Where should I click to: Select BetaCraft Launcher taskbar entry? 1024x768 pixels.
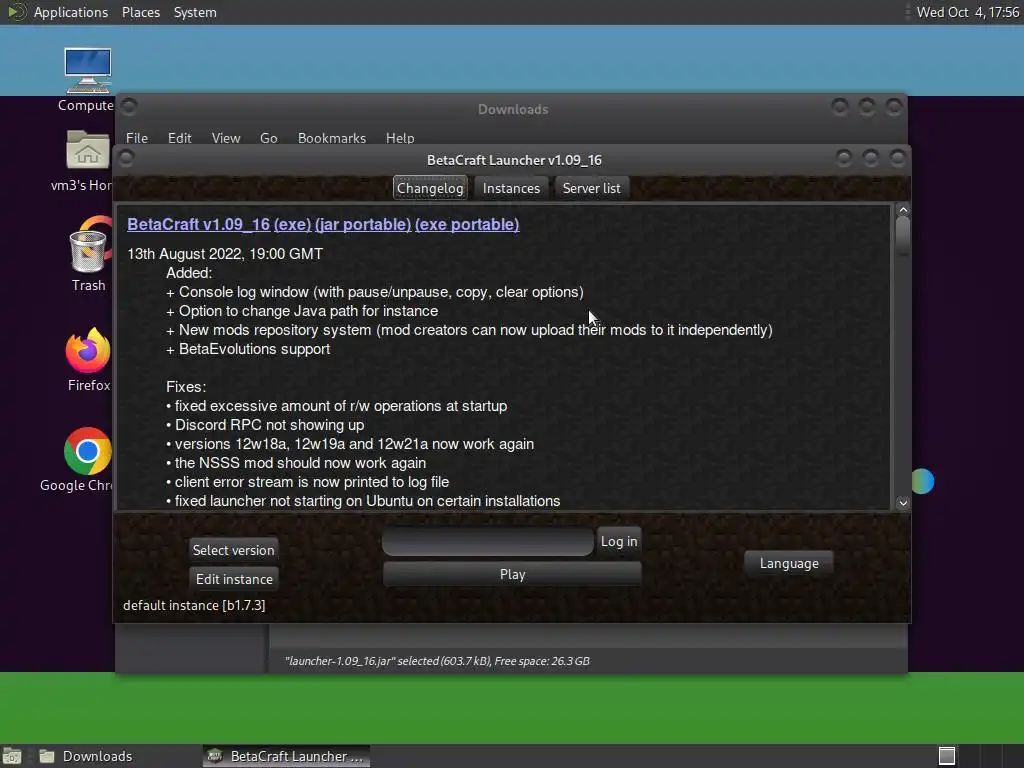(x=286, y=756)
